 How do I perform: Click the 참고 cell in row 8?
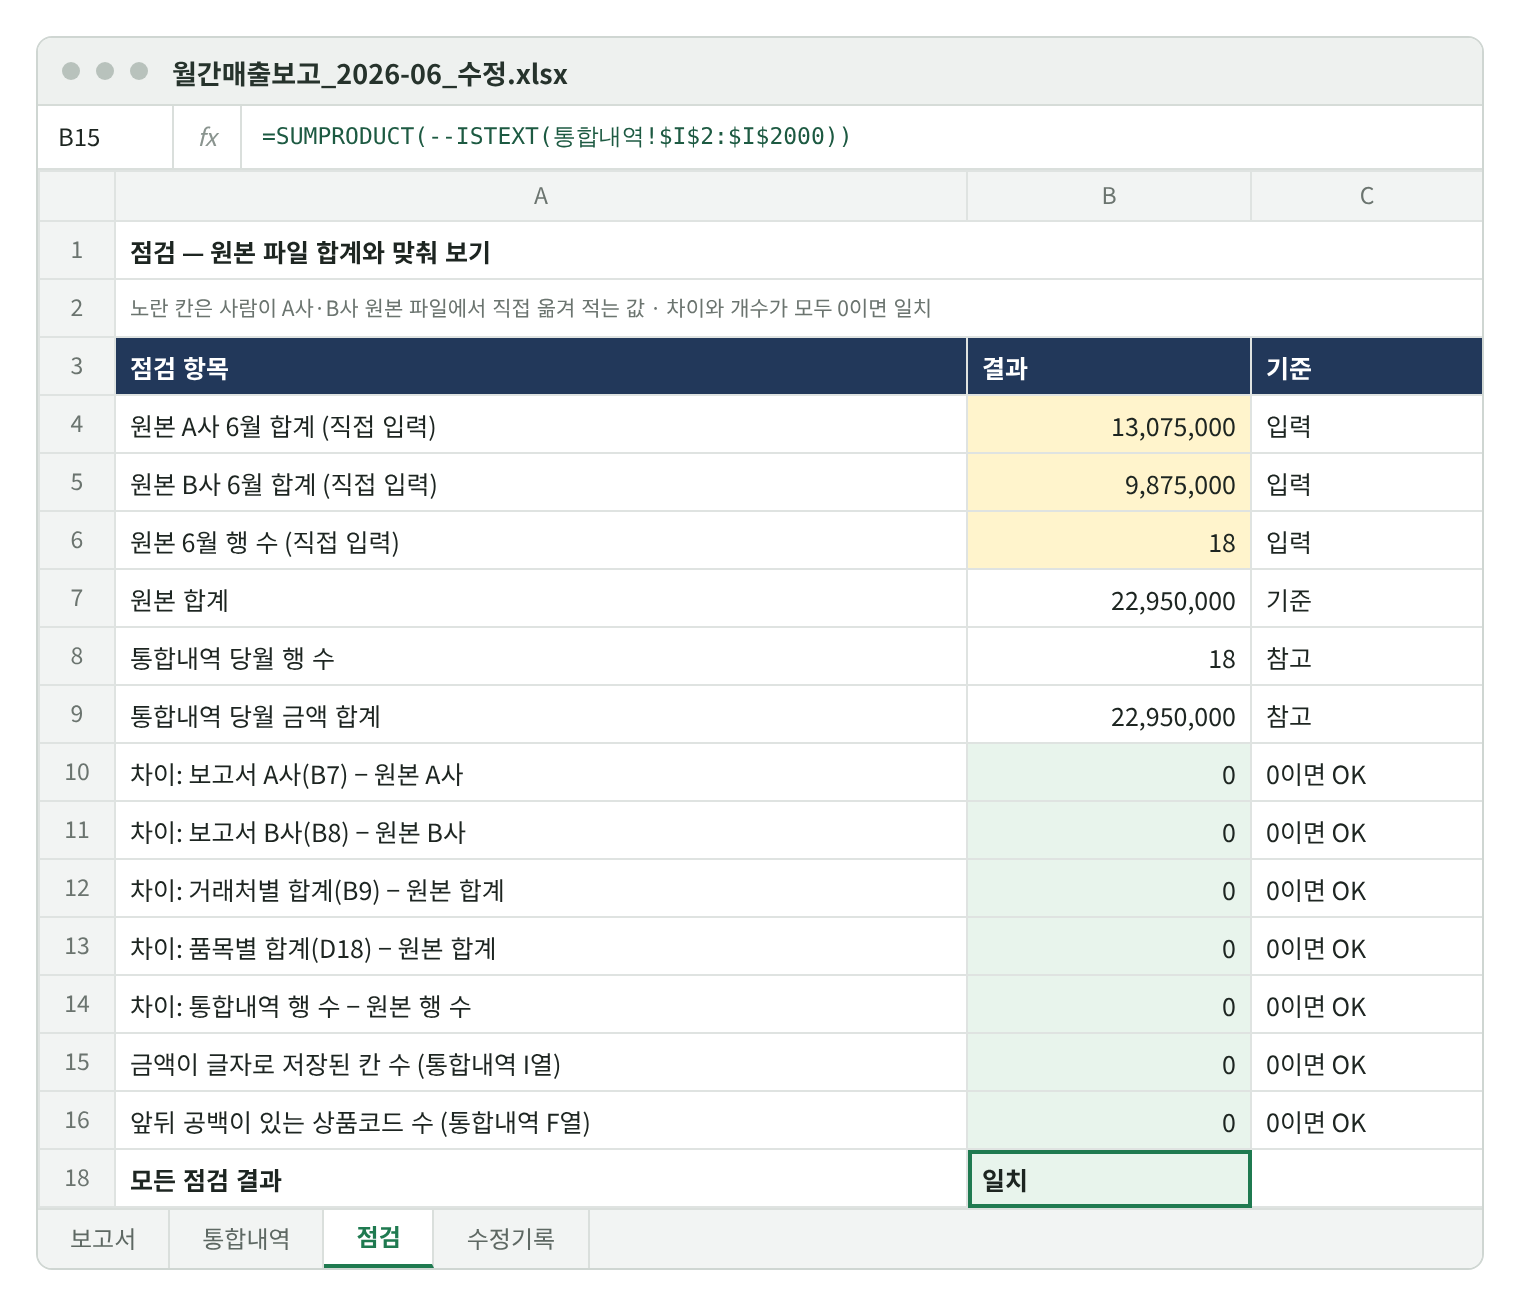(1366, 658)
